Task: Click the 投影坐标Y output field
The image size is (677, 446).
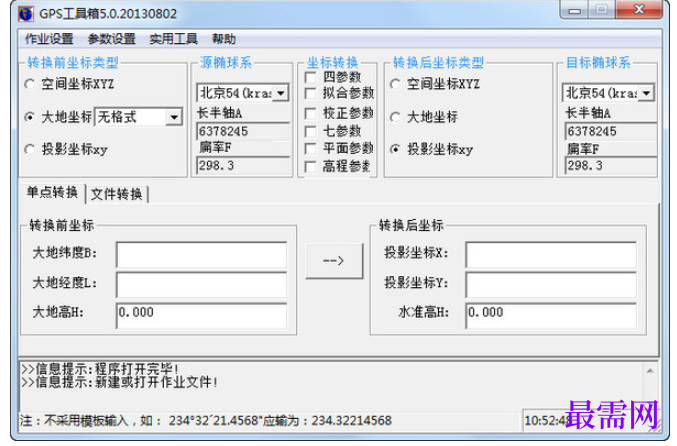Action: click(x=551, y=285)
